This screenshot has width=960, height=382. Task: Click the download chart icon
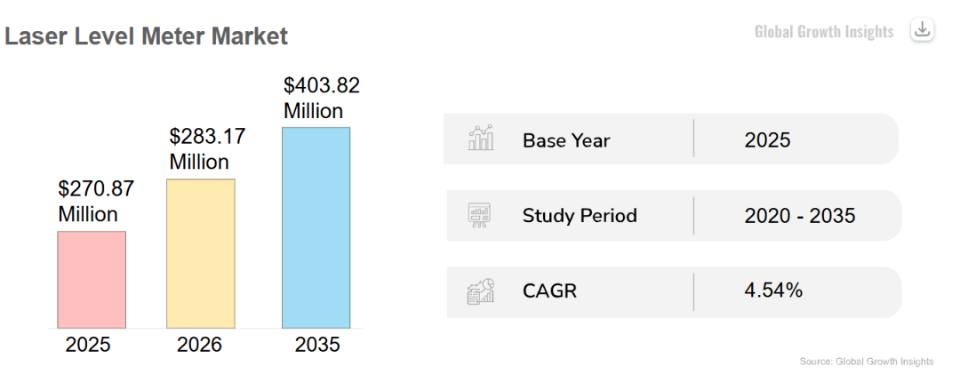point(922,29)
